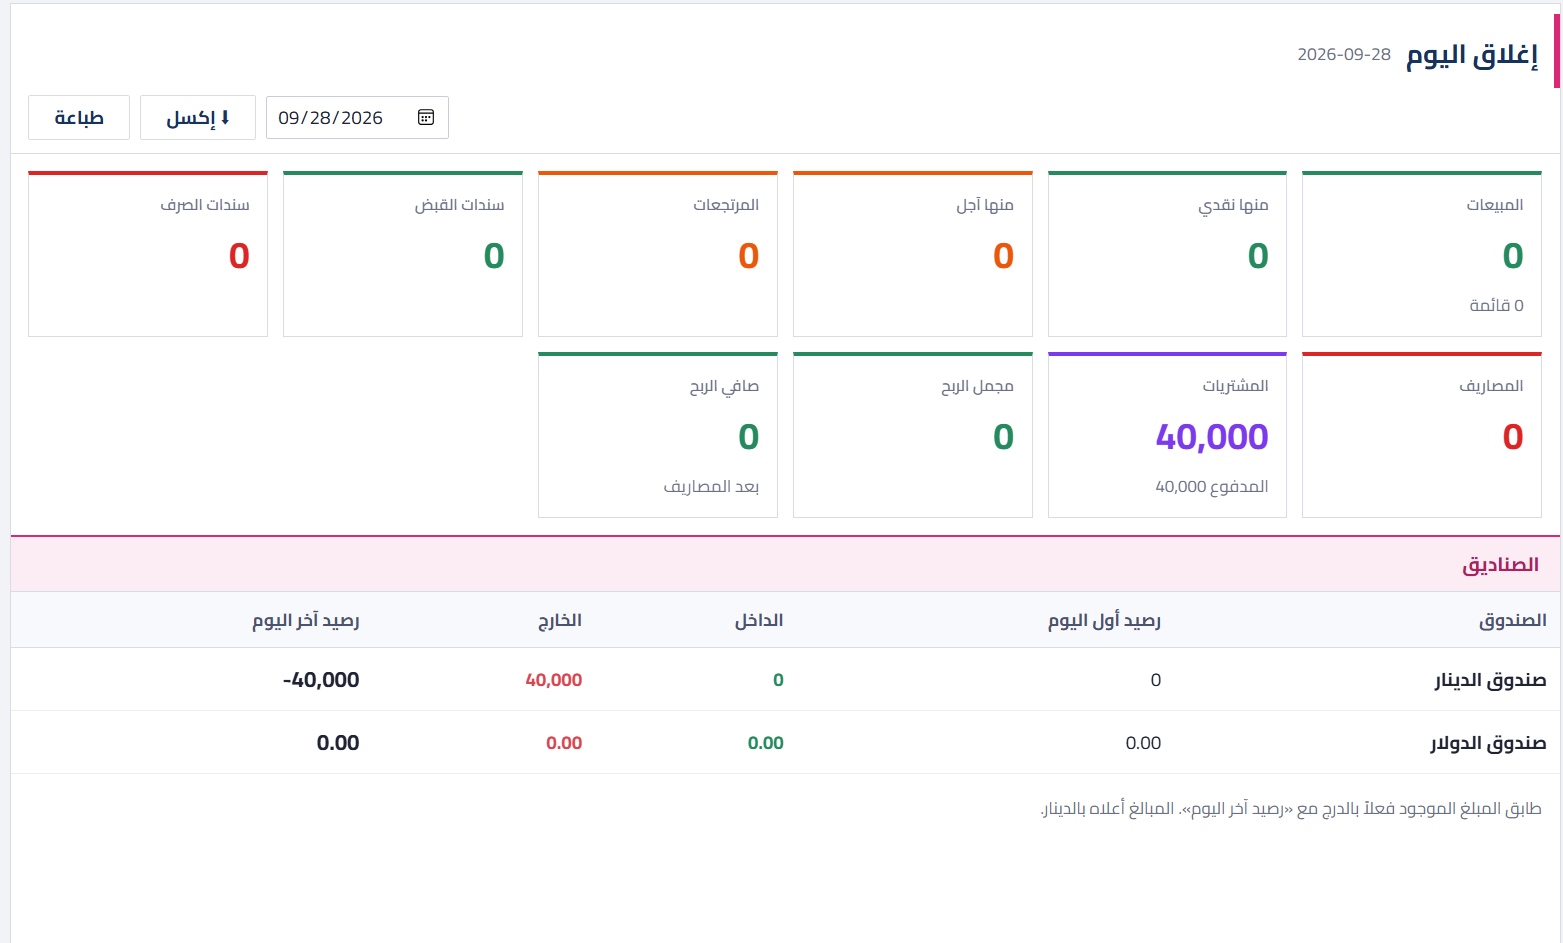Viewport: 1563px width, 943px height.
Task: Click the سندات القبض card label
Action: click(x=460, y=205)
